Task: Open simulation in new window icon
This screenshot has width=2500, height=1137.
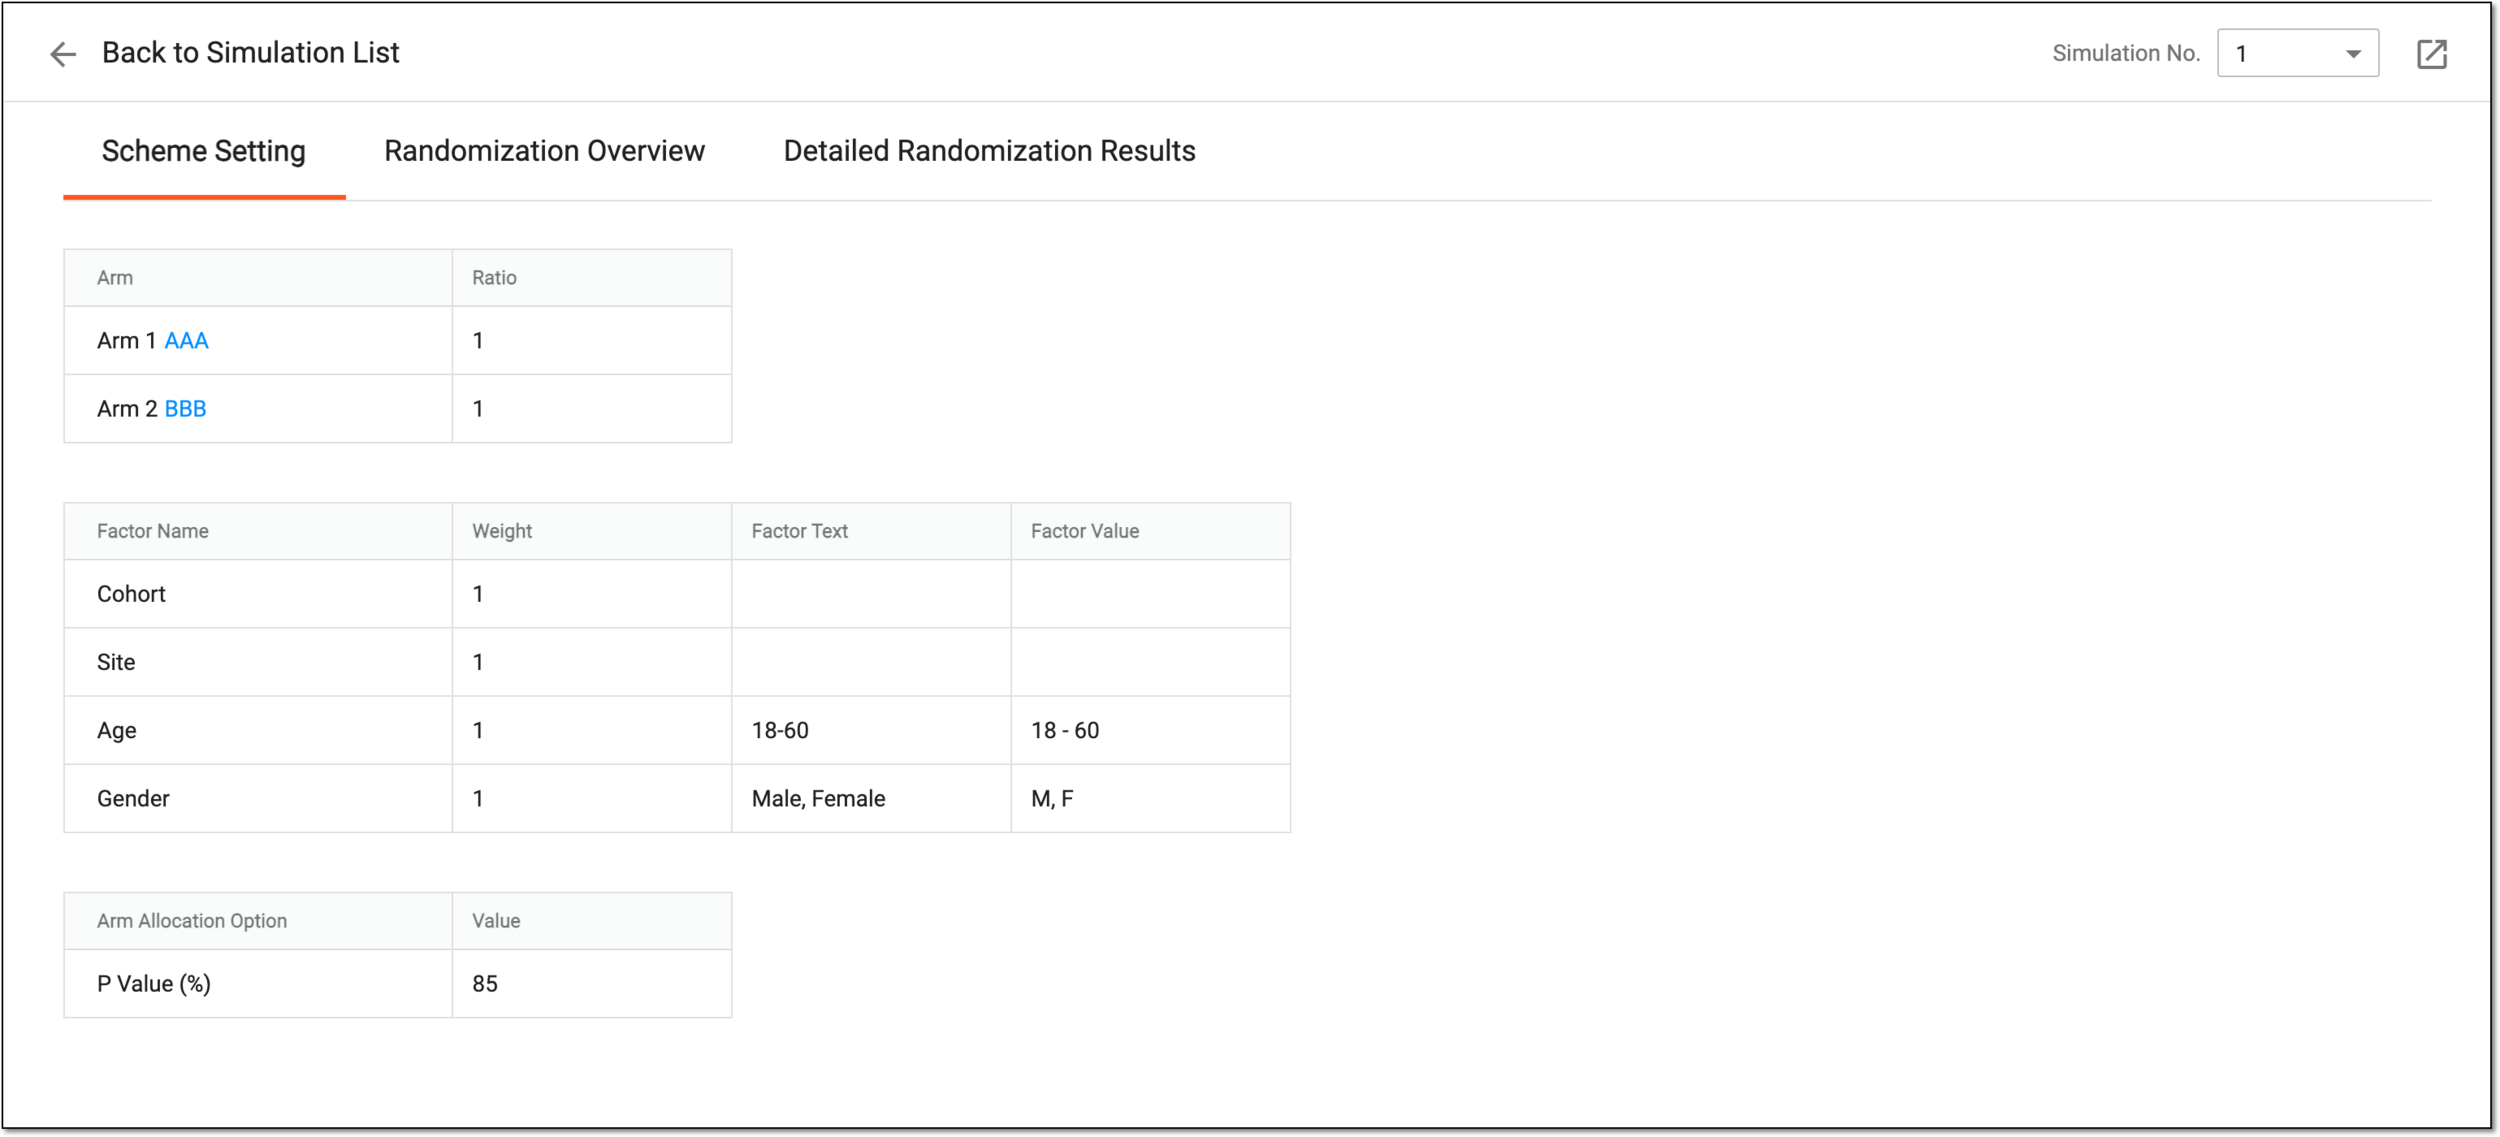Action: (2431, 54)
